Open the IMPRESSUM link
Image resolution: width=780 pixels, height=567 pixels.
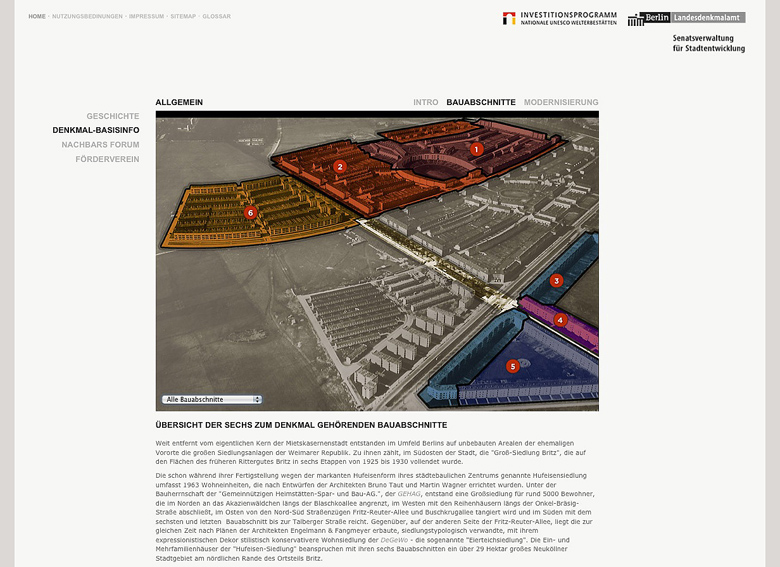click(x=146, y=16)
